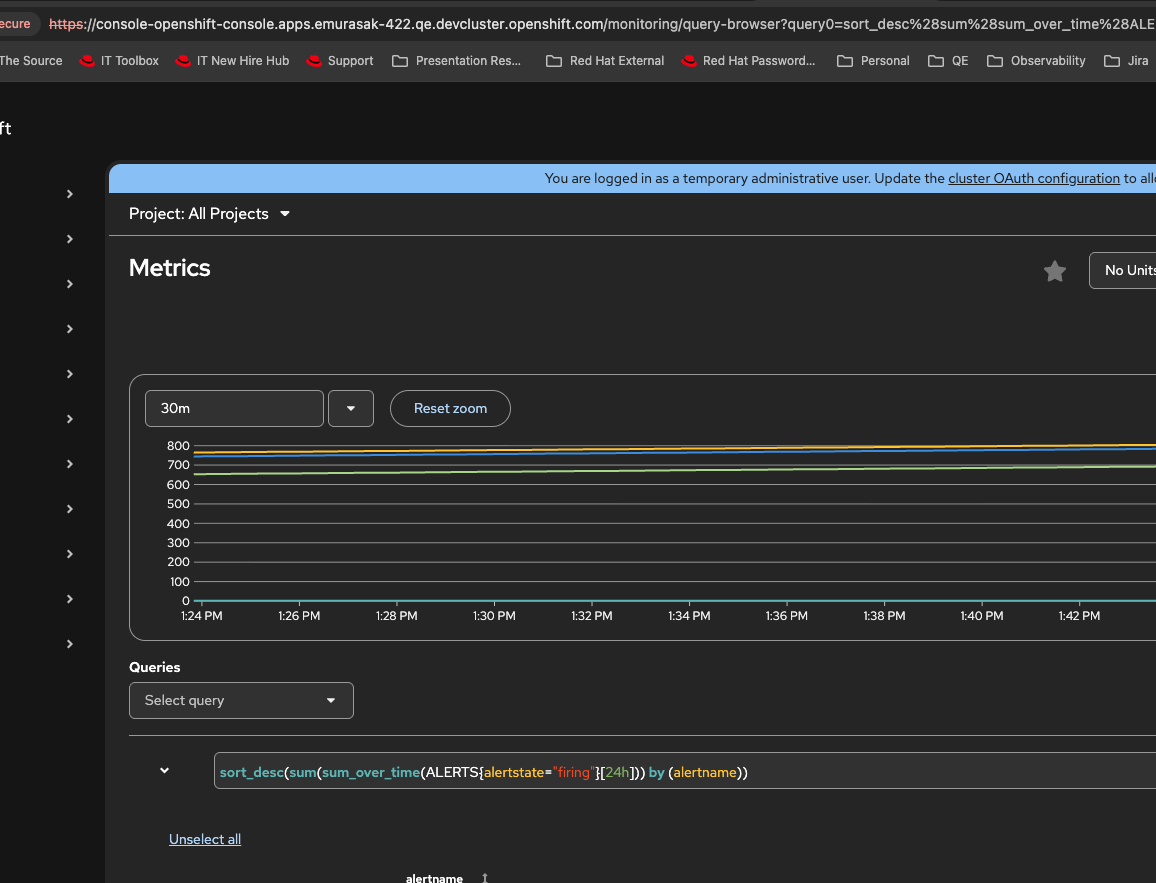The width and height of the screenshot is (1156, 883).
Task: Open the Observability bookmarks folder
Action: [1036, 61]
